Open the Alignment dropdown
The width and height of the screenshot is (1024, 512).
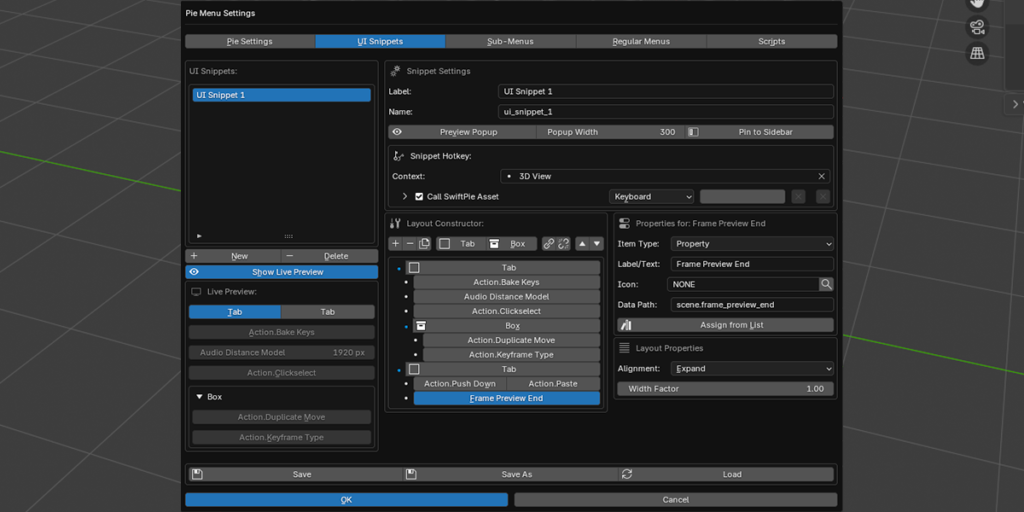pyautogui.click(x=752, y=368)
